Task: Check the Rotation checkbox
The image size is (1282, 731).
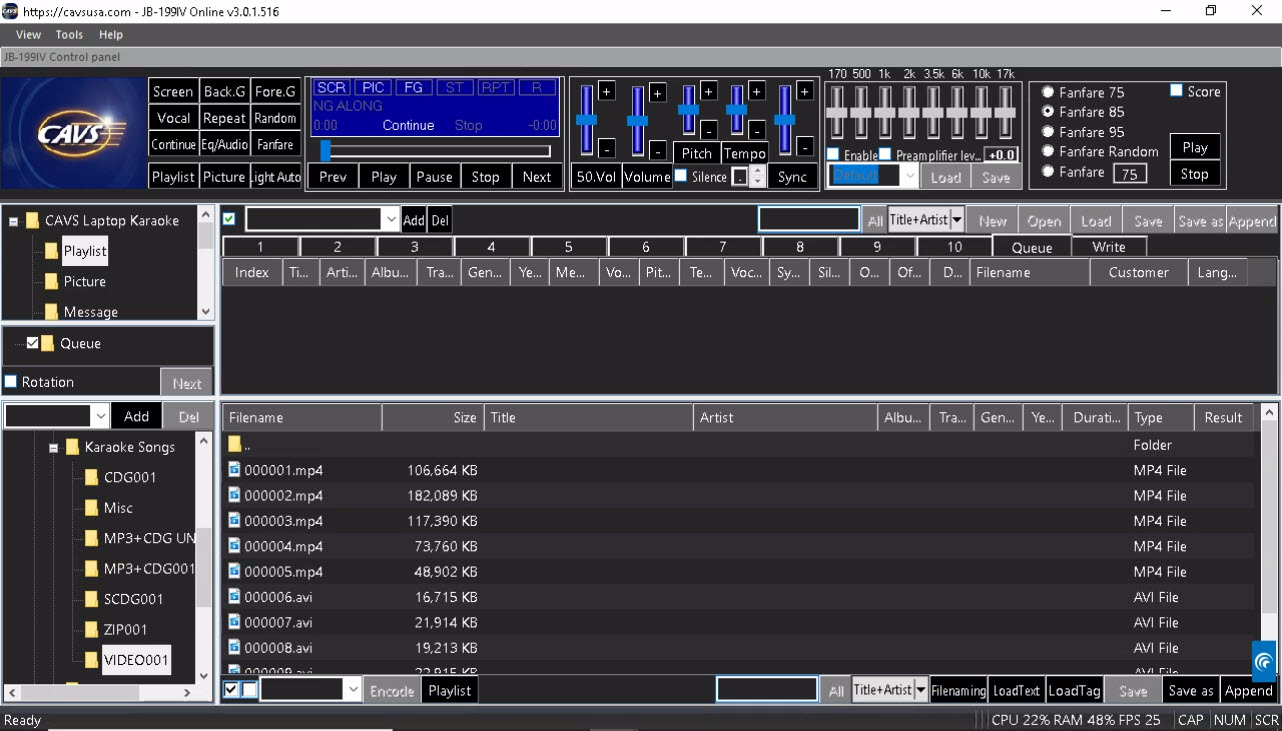Action: click(x=11, y=382)
